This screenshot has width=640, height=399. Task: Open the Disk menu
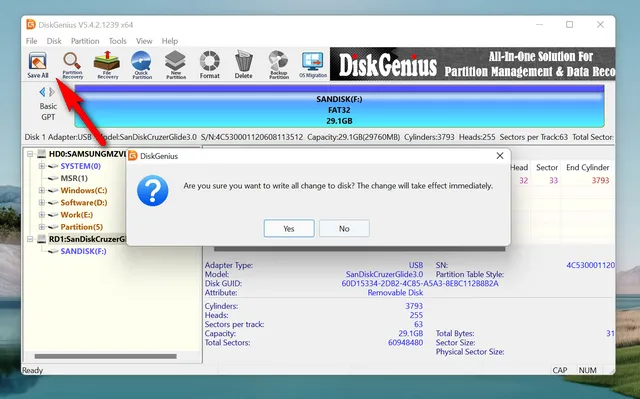click(x=54, y=41)
